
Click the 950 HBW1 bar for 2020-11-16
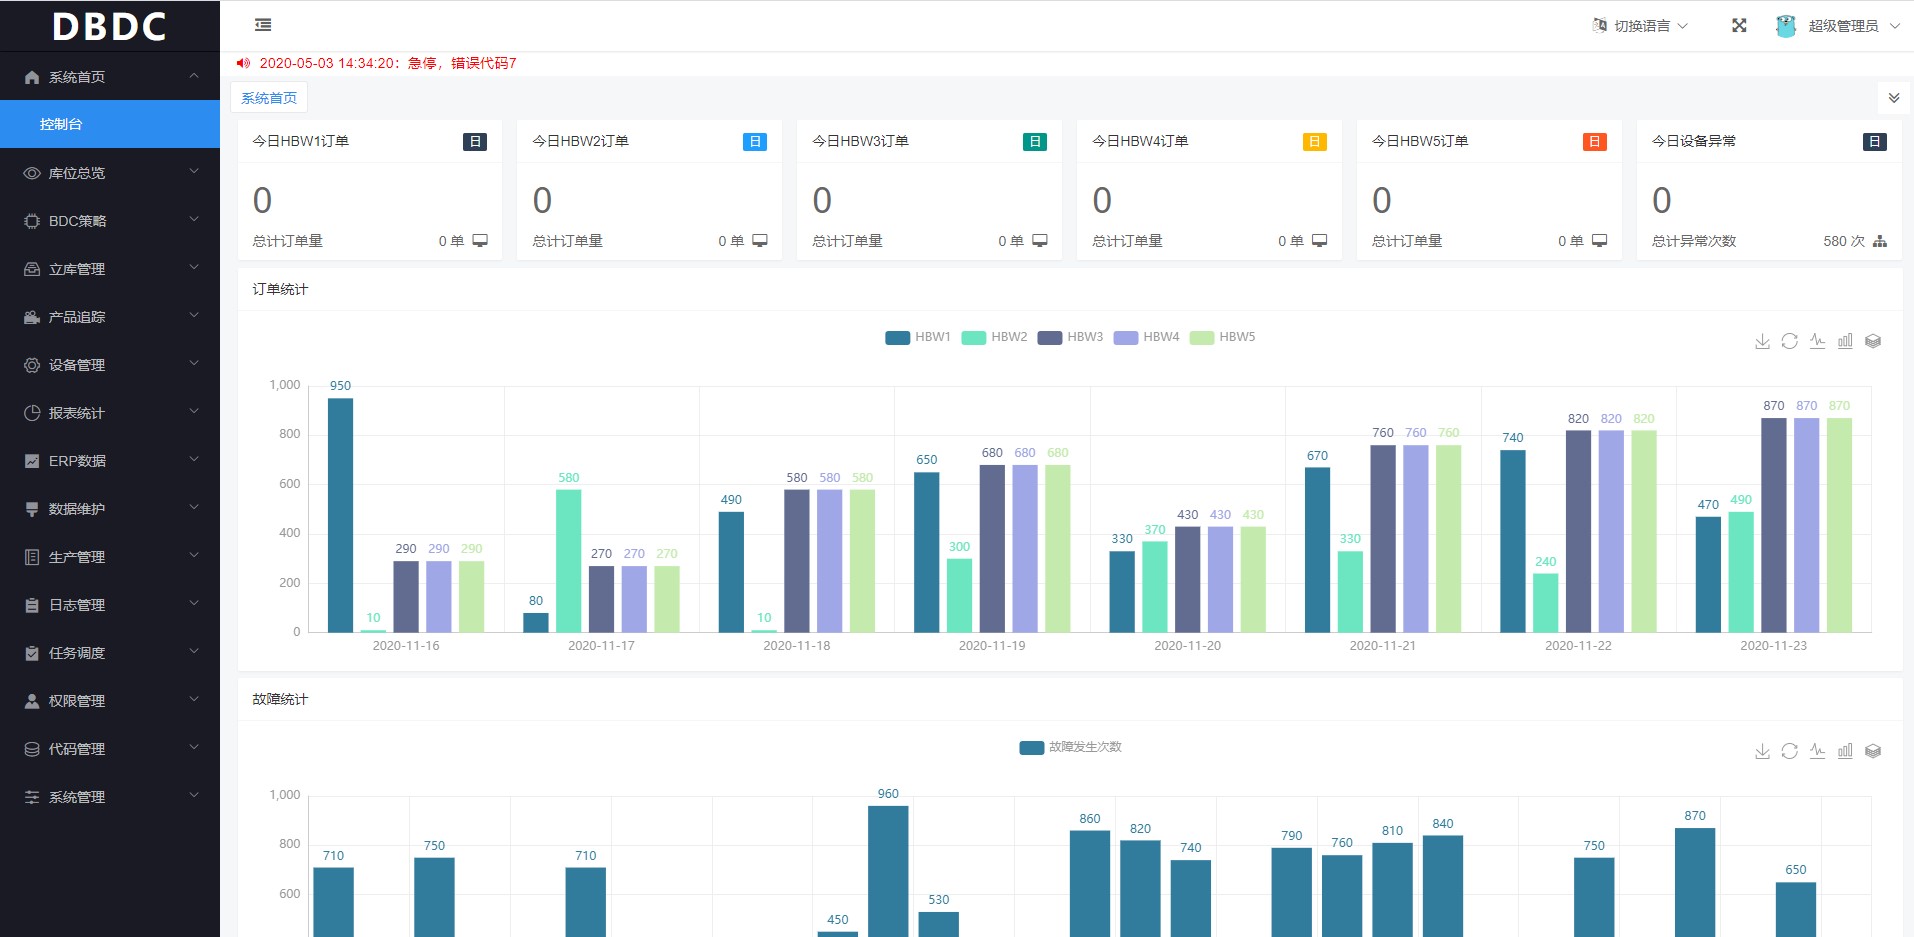pos(340,514)
